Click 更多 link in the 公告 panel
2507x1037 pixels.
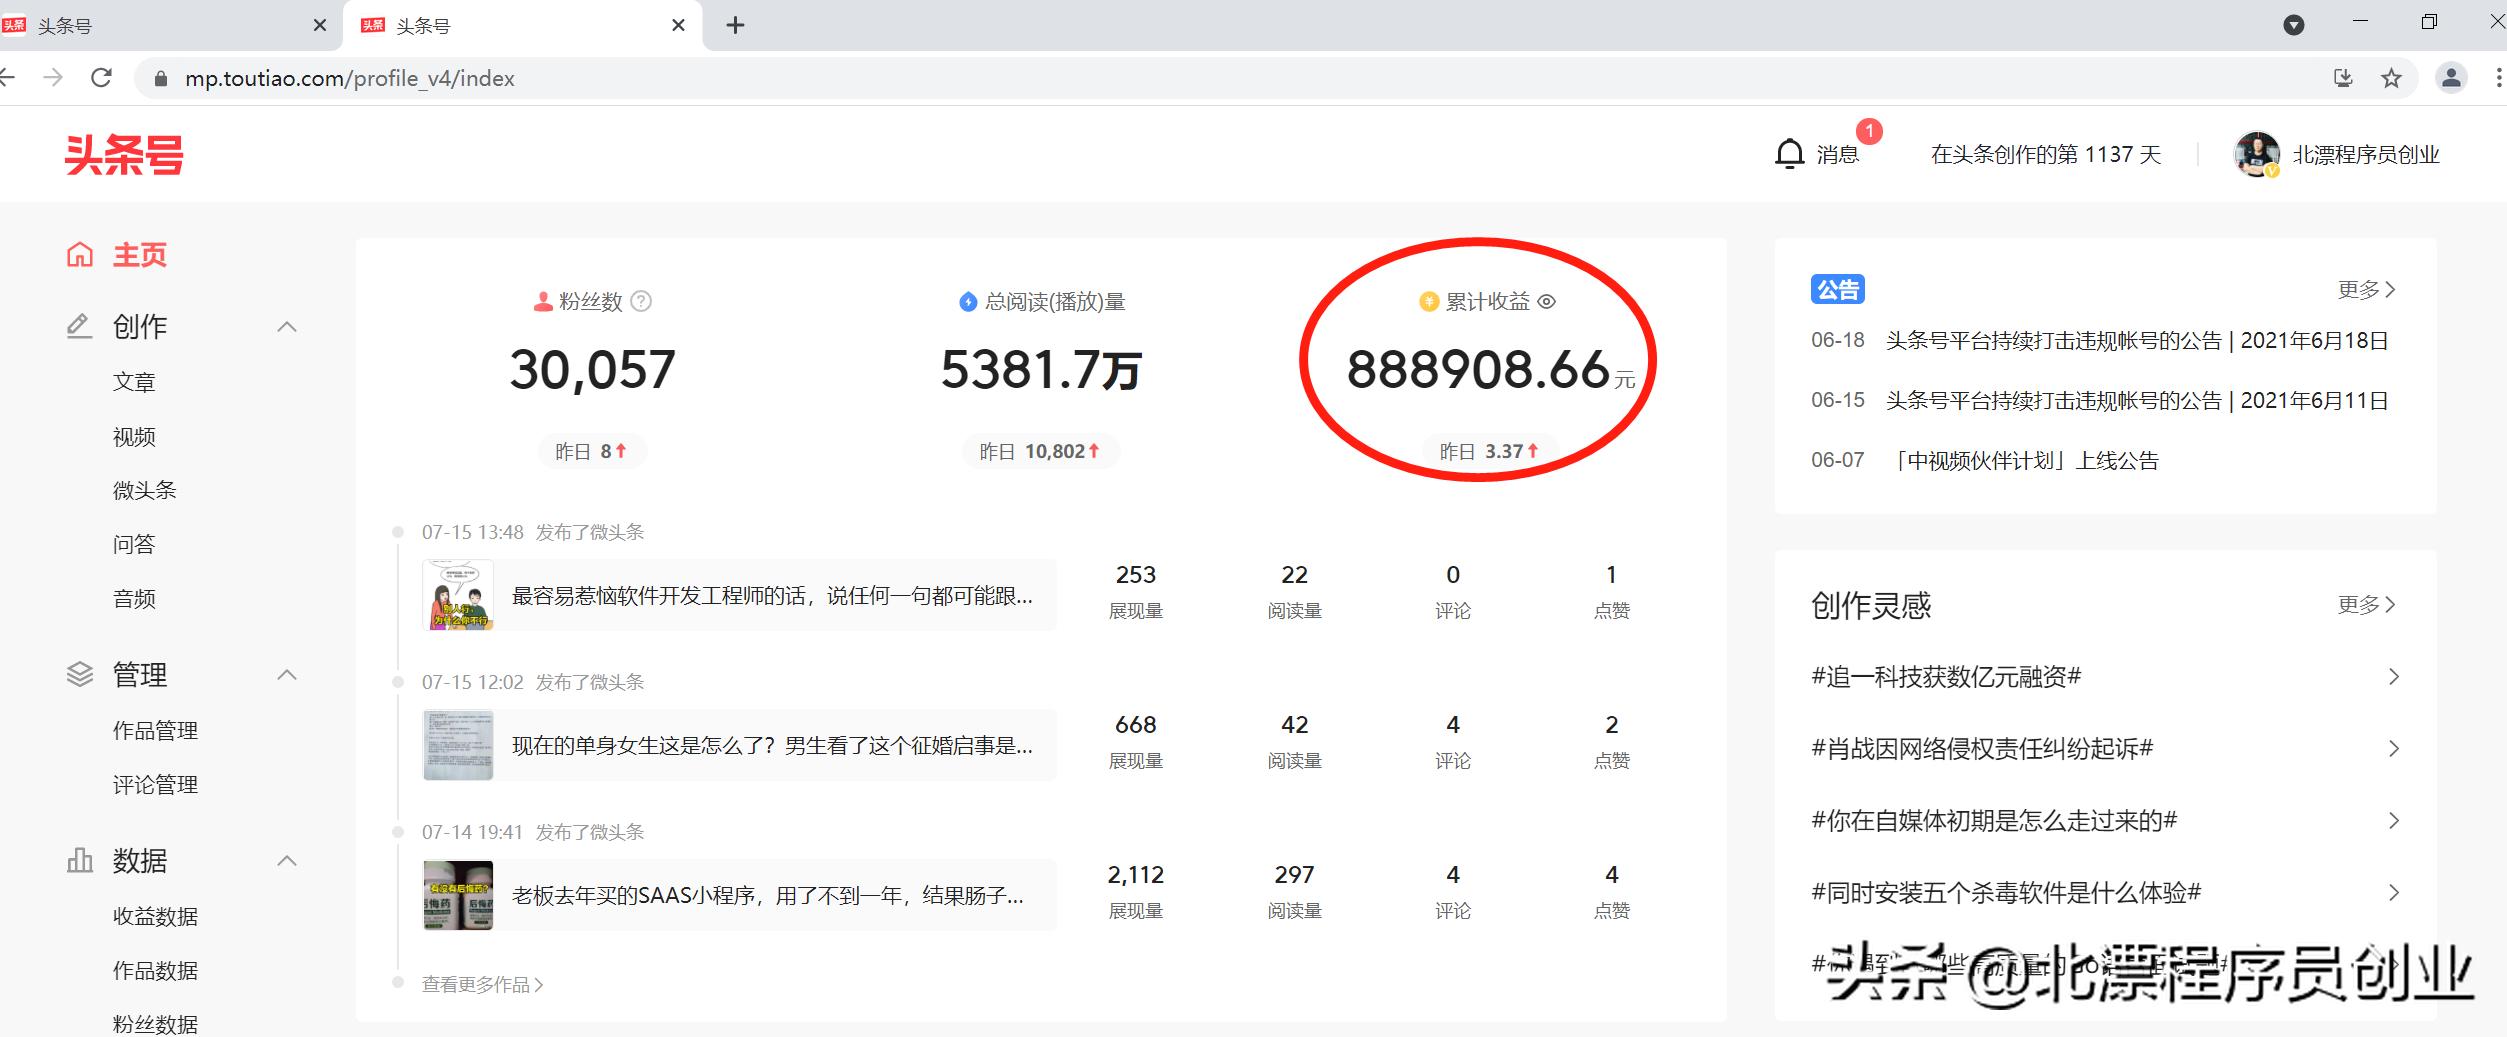coord(2365,290)
